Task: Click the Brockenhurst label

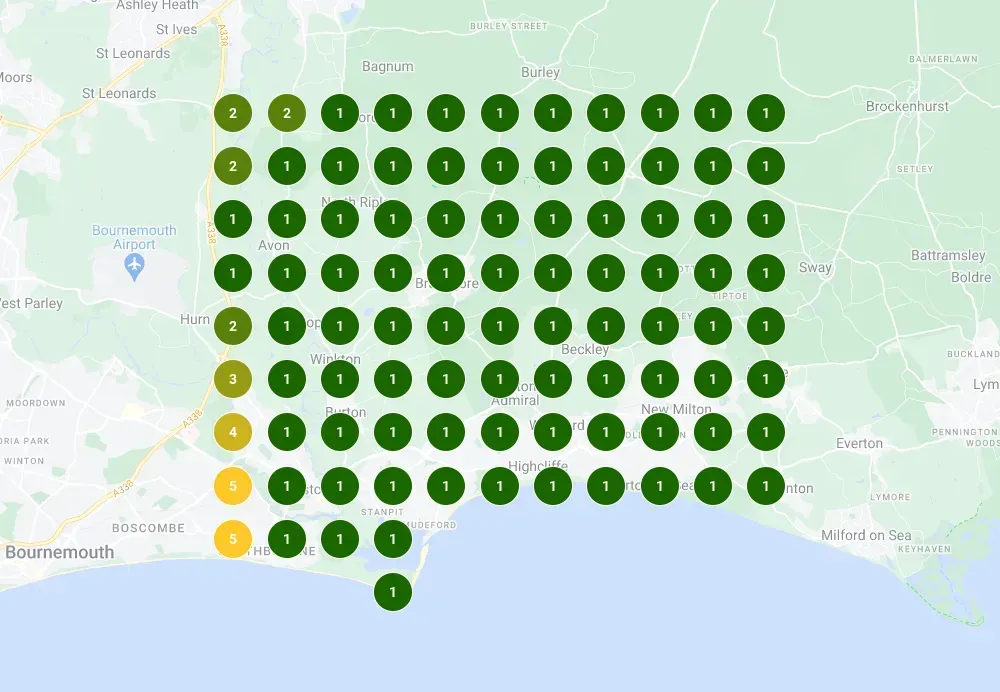Action: click(x=907, y=107)
